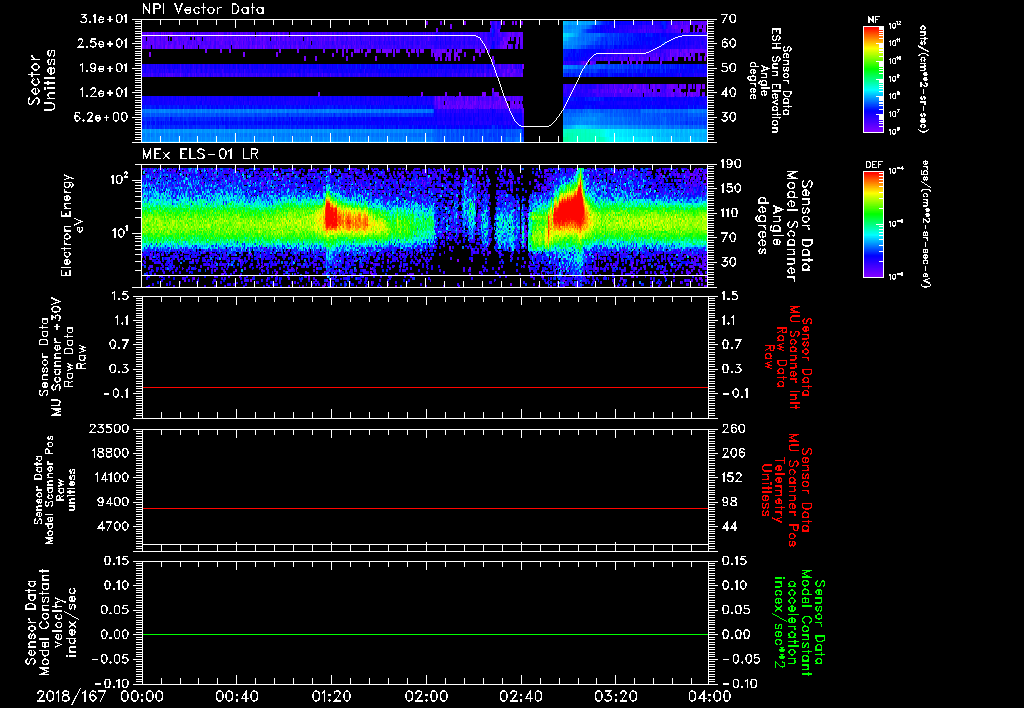Click the 00:00 time axis label
Viewport: 1024px width, 708px height.
tap(142, 696)
